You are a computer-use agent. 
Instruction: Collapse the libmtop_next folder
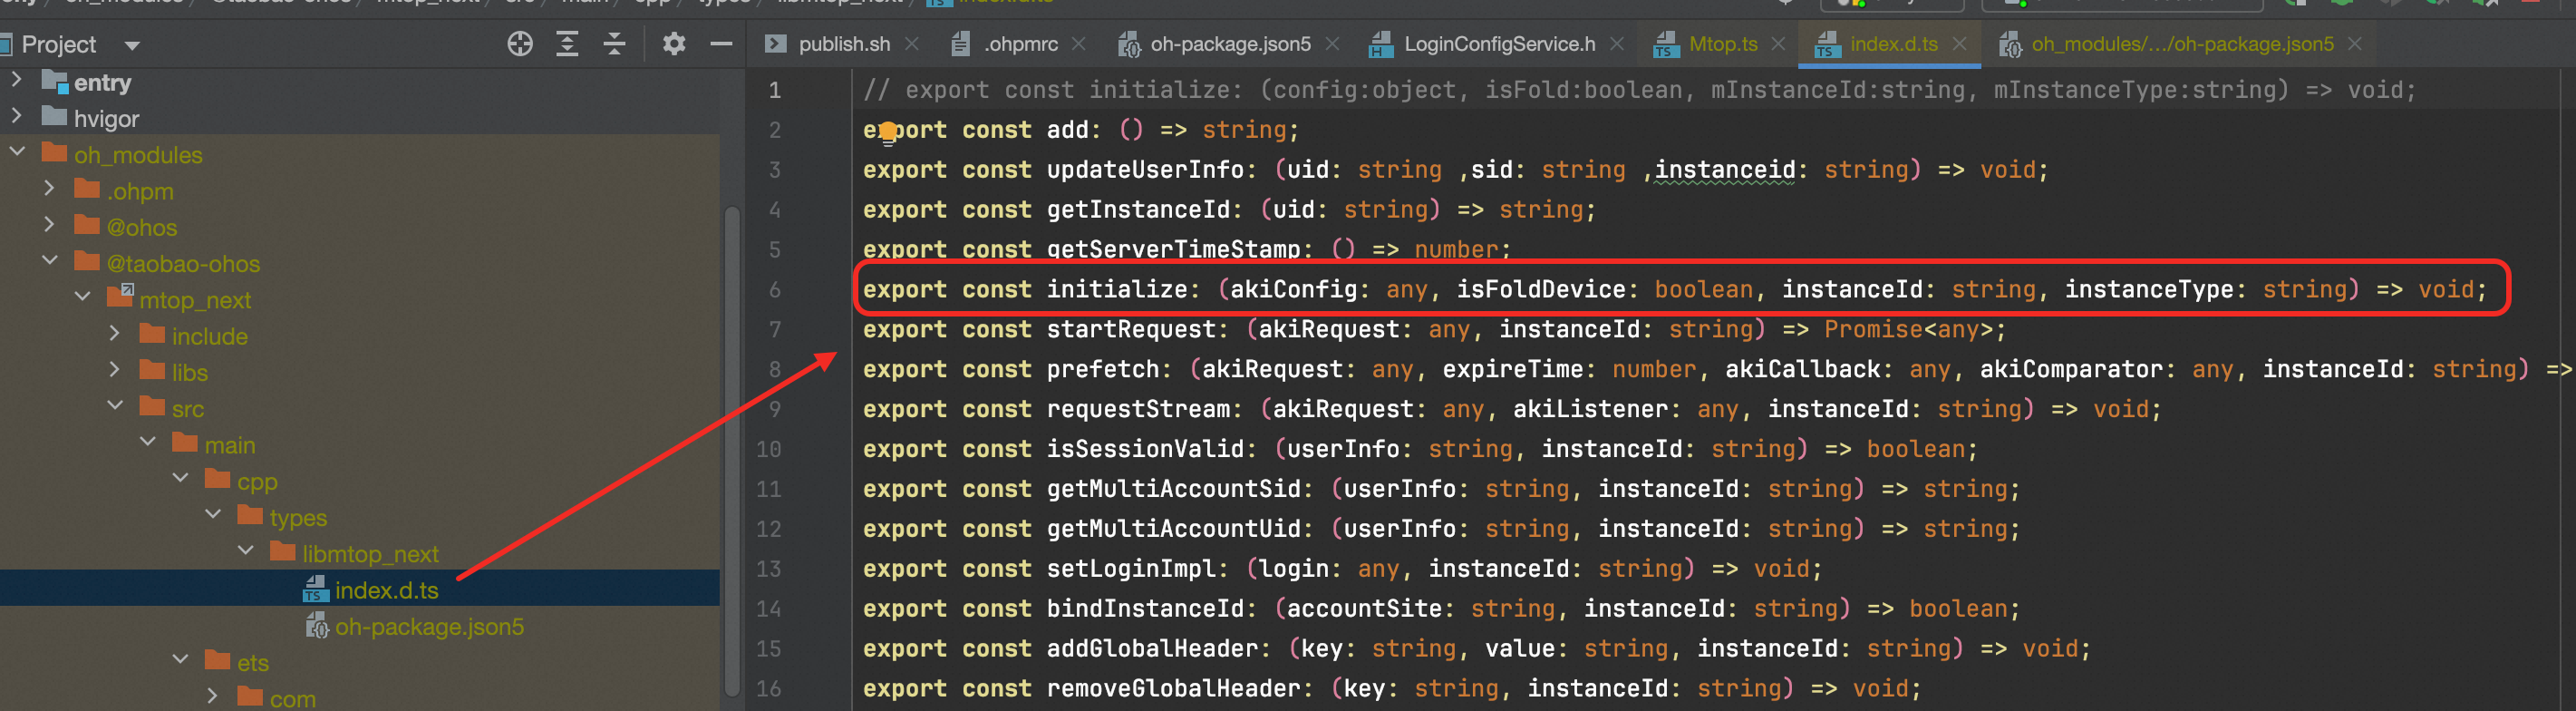(x=246, y=552)
